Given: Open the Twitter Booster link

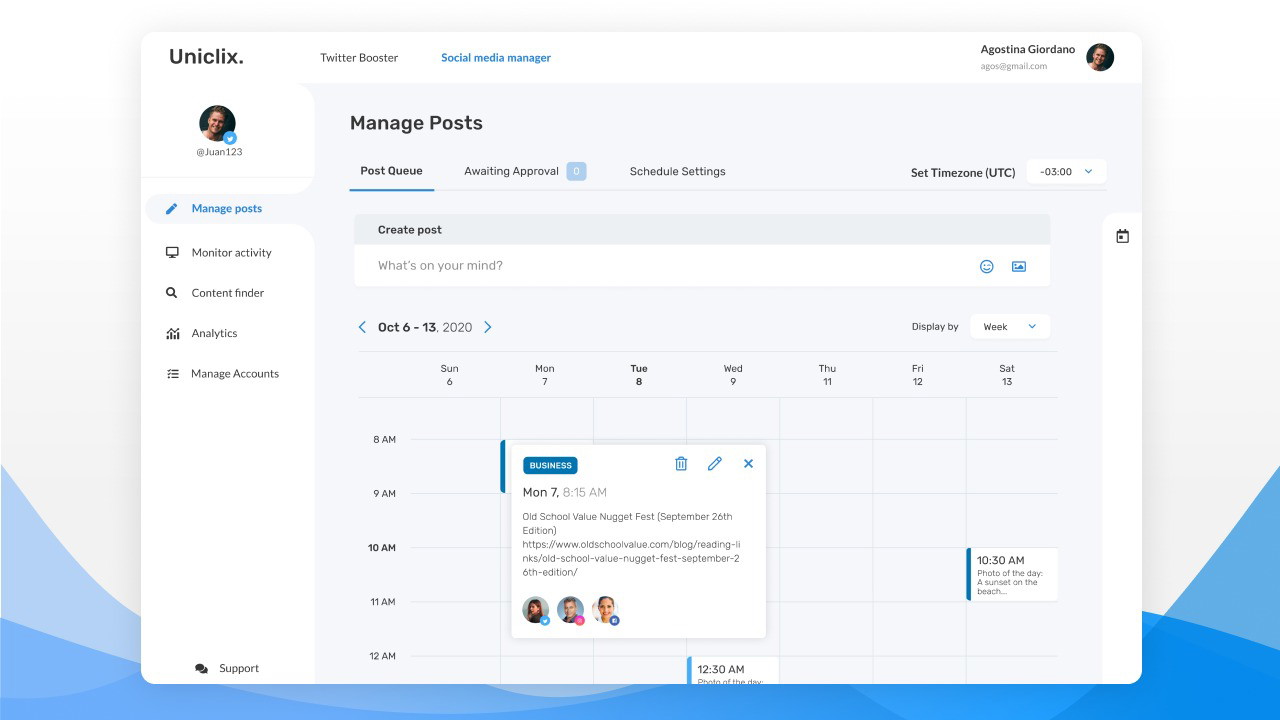Looking at the screenshot, I should (359, 58).
